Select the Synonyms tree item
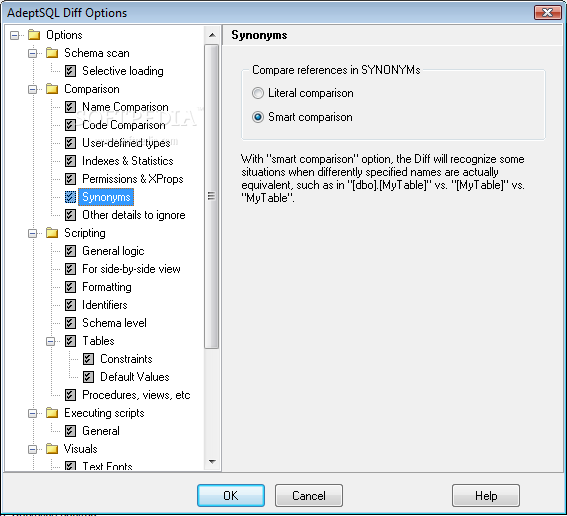567x516 pixels. coord(106,197)
